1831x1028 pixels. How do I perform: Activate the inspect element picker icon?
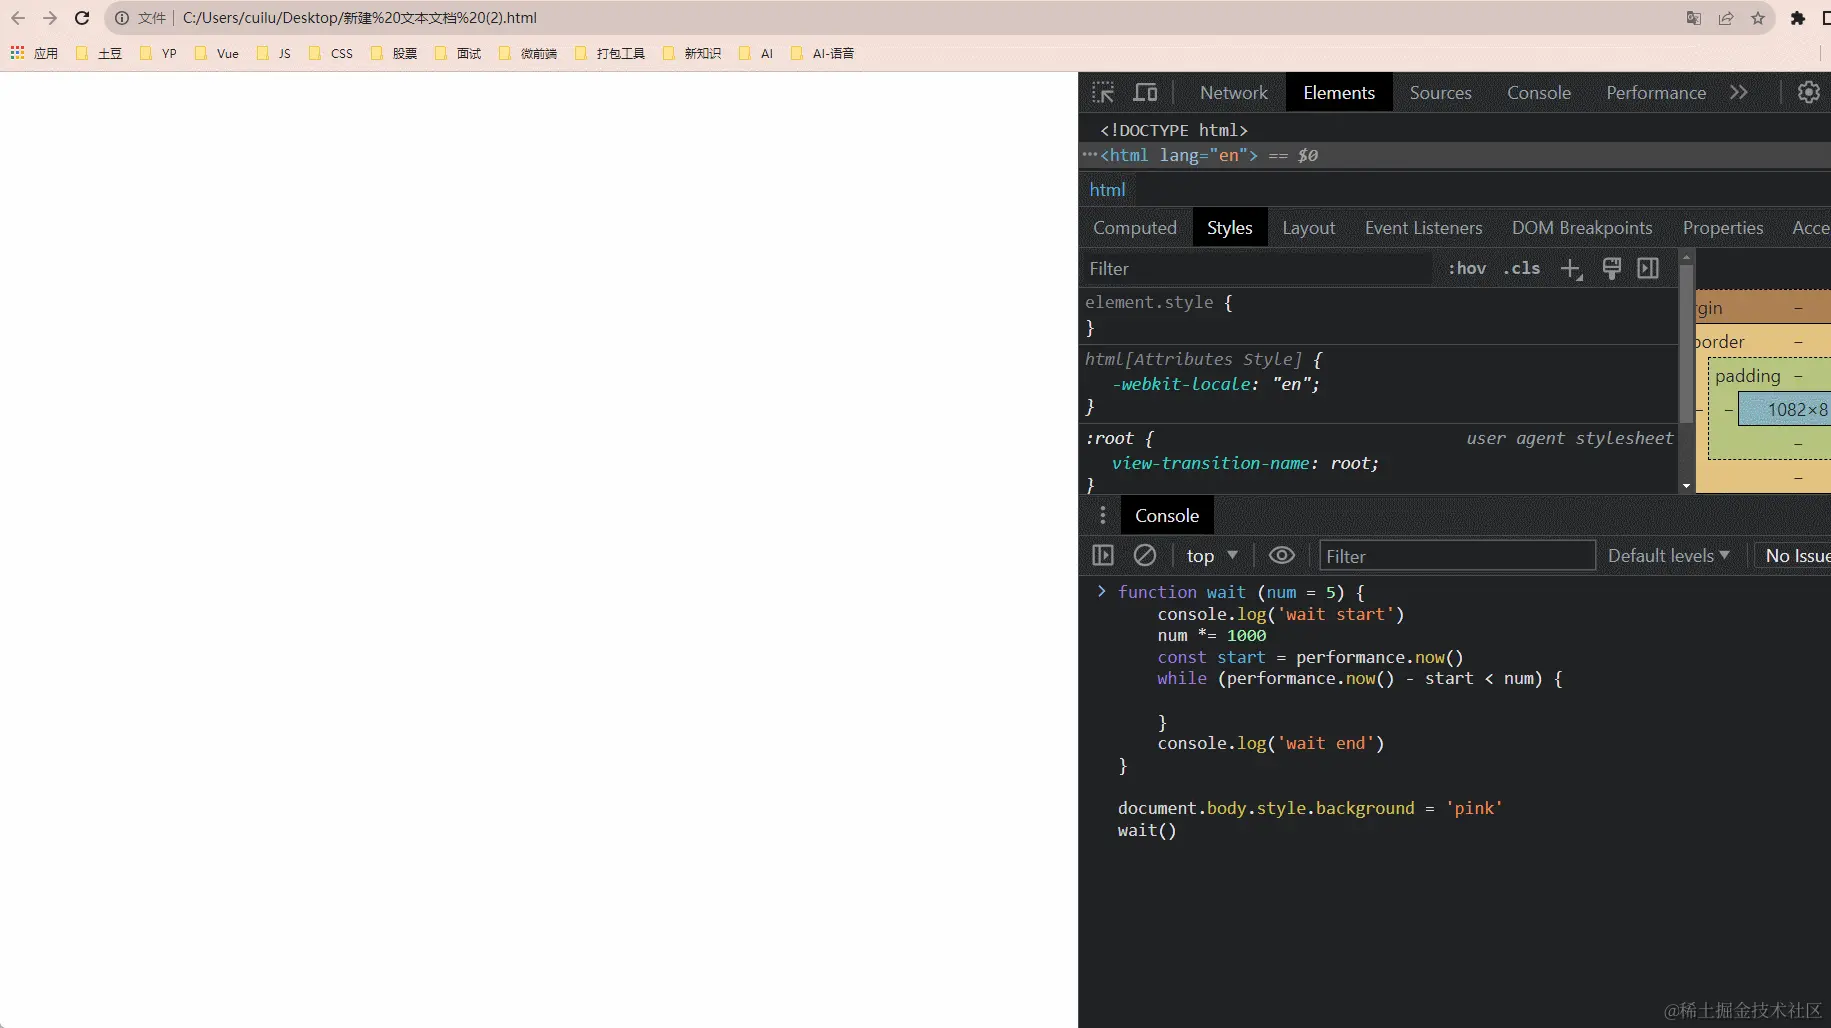pyautogui.click(x=1103, y=93)
